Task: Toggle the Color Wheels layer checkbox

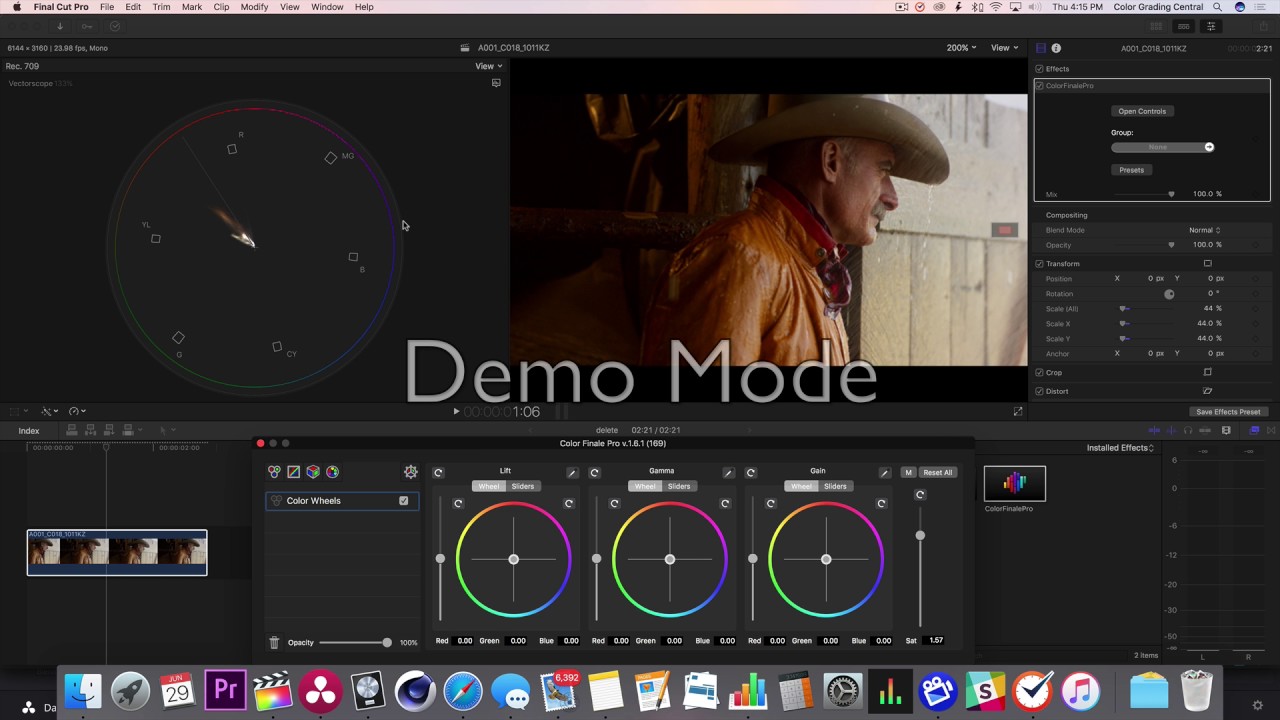Action: point(404,501)
